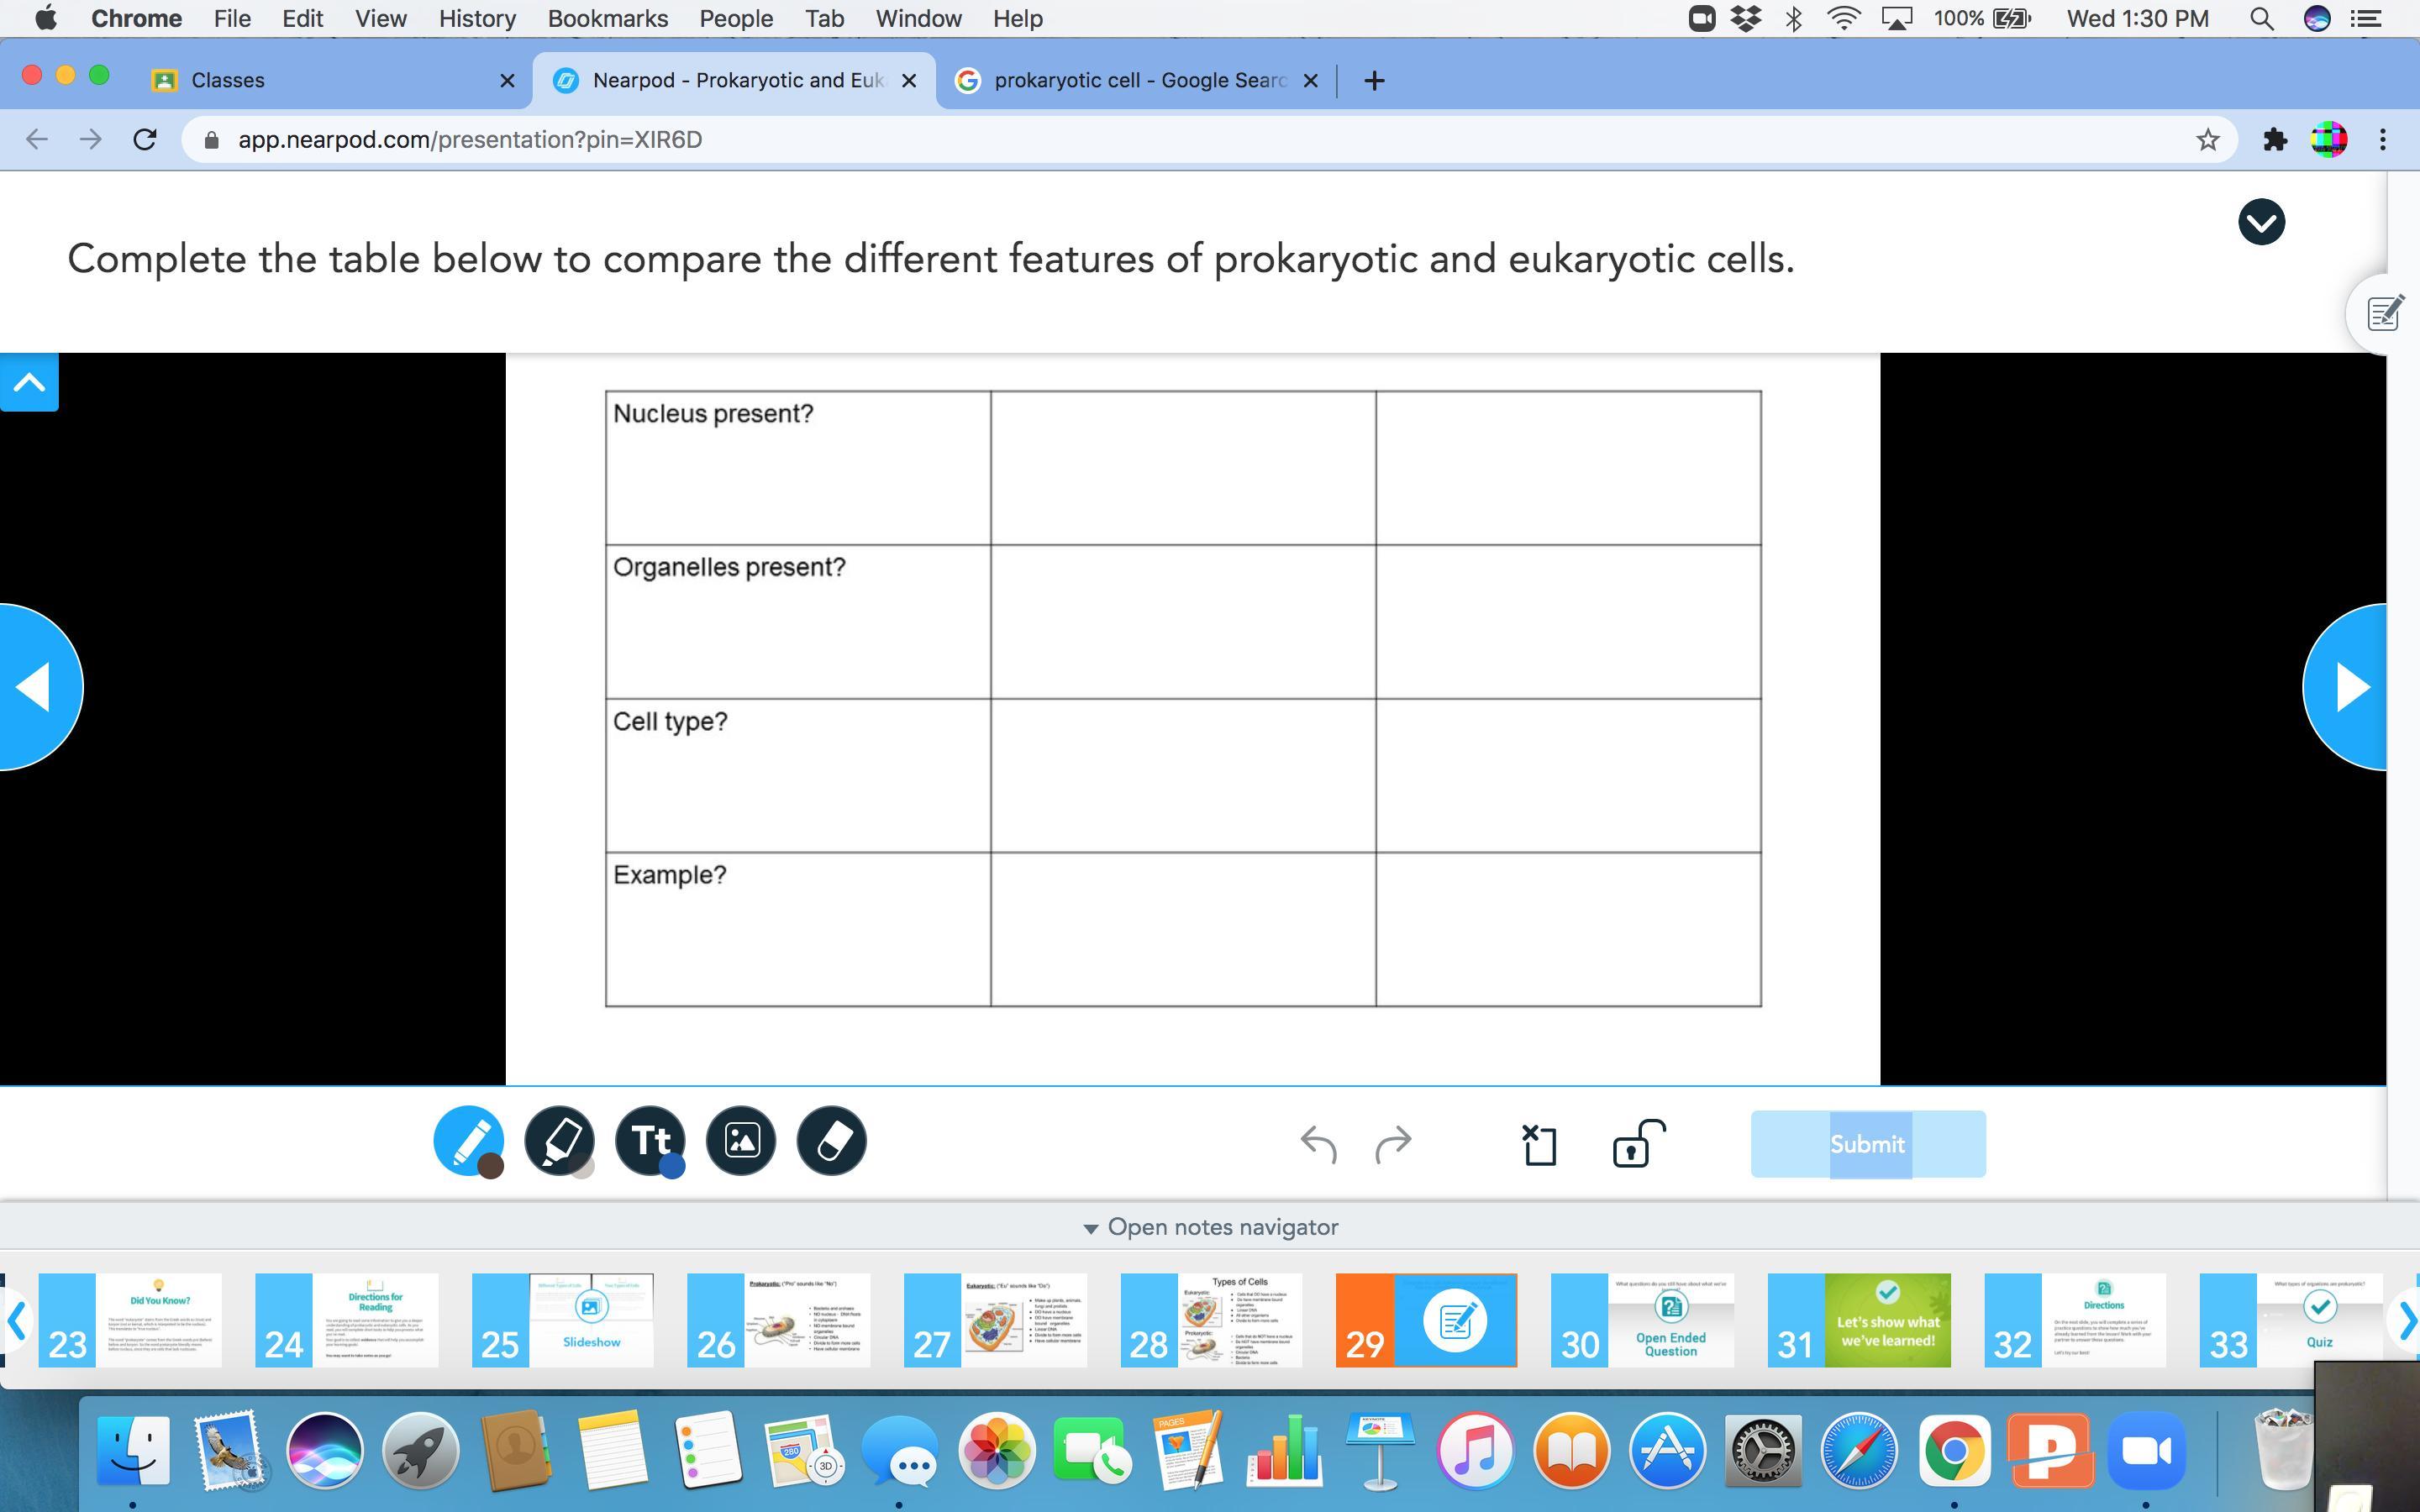Viewport: 2420px width, 1512px height.
Task: Open the Bookmarks menu
Action: (x=607, y=18)
